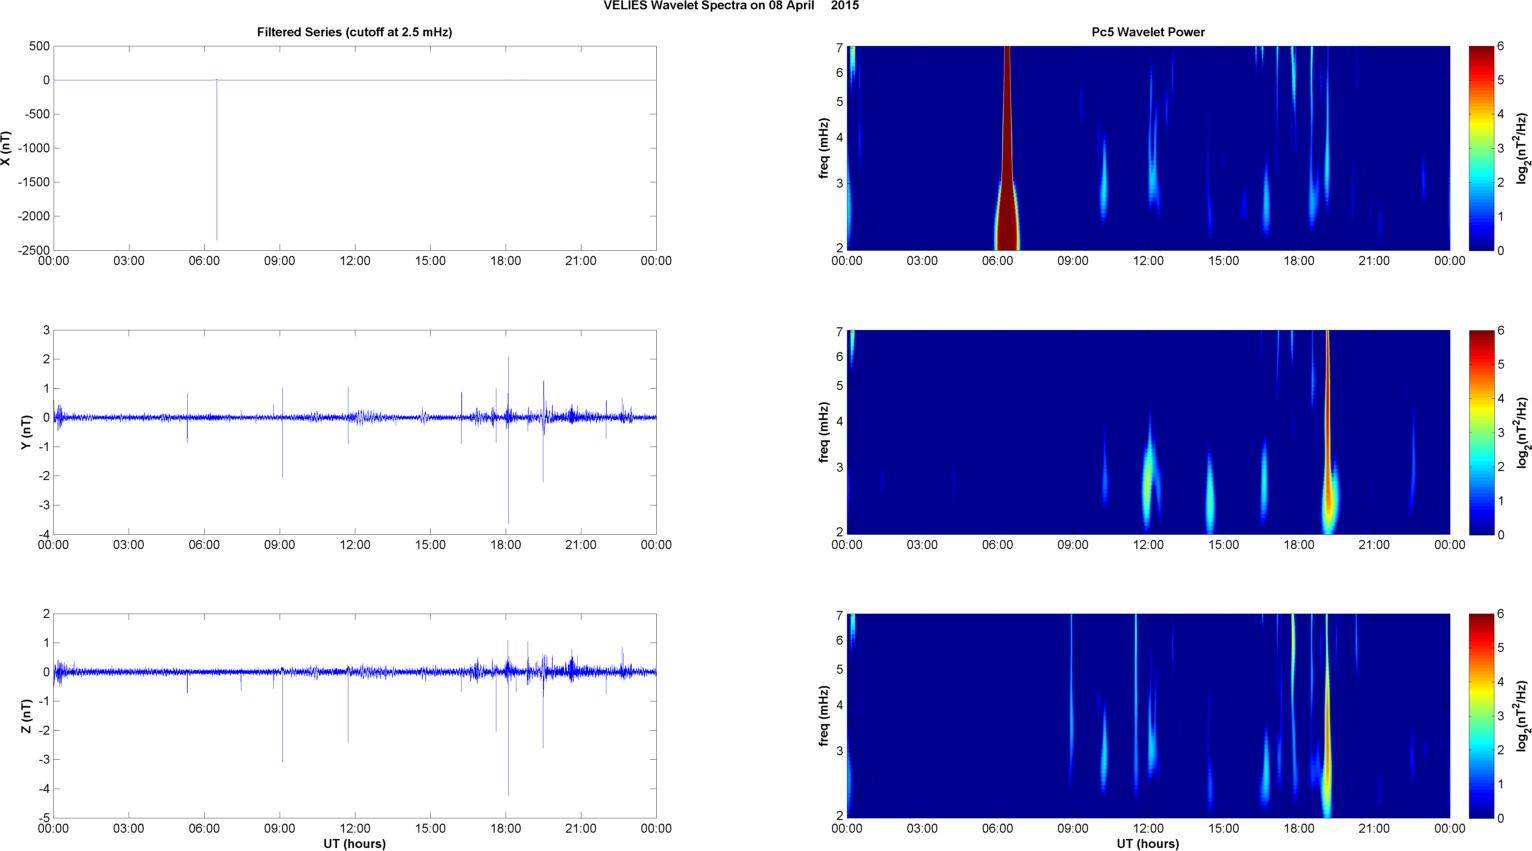This screenshot has height=851, width=1532.
Task: Click 'log2(nT²/Hz)' label on the top colorbar
Action: [x=1523, y=148]
